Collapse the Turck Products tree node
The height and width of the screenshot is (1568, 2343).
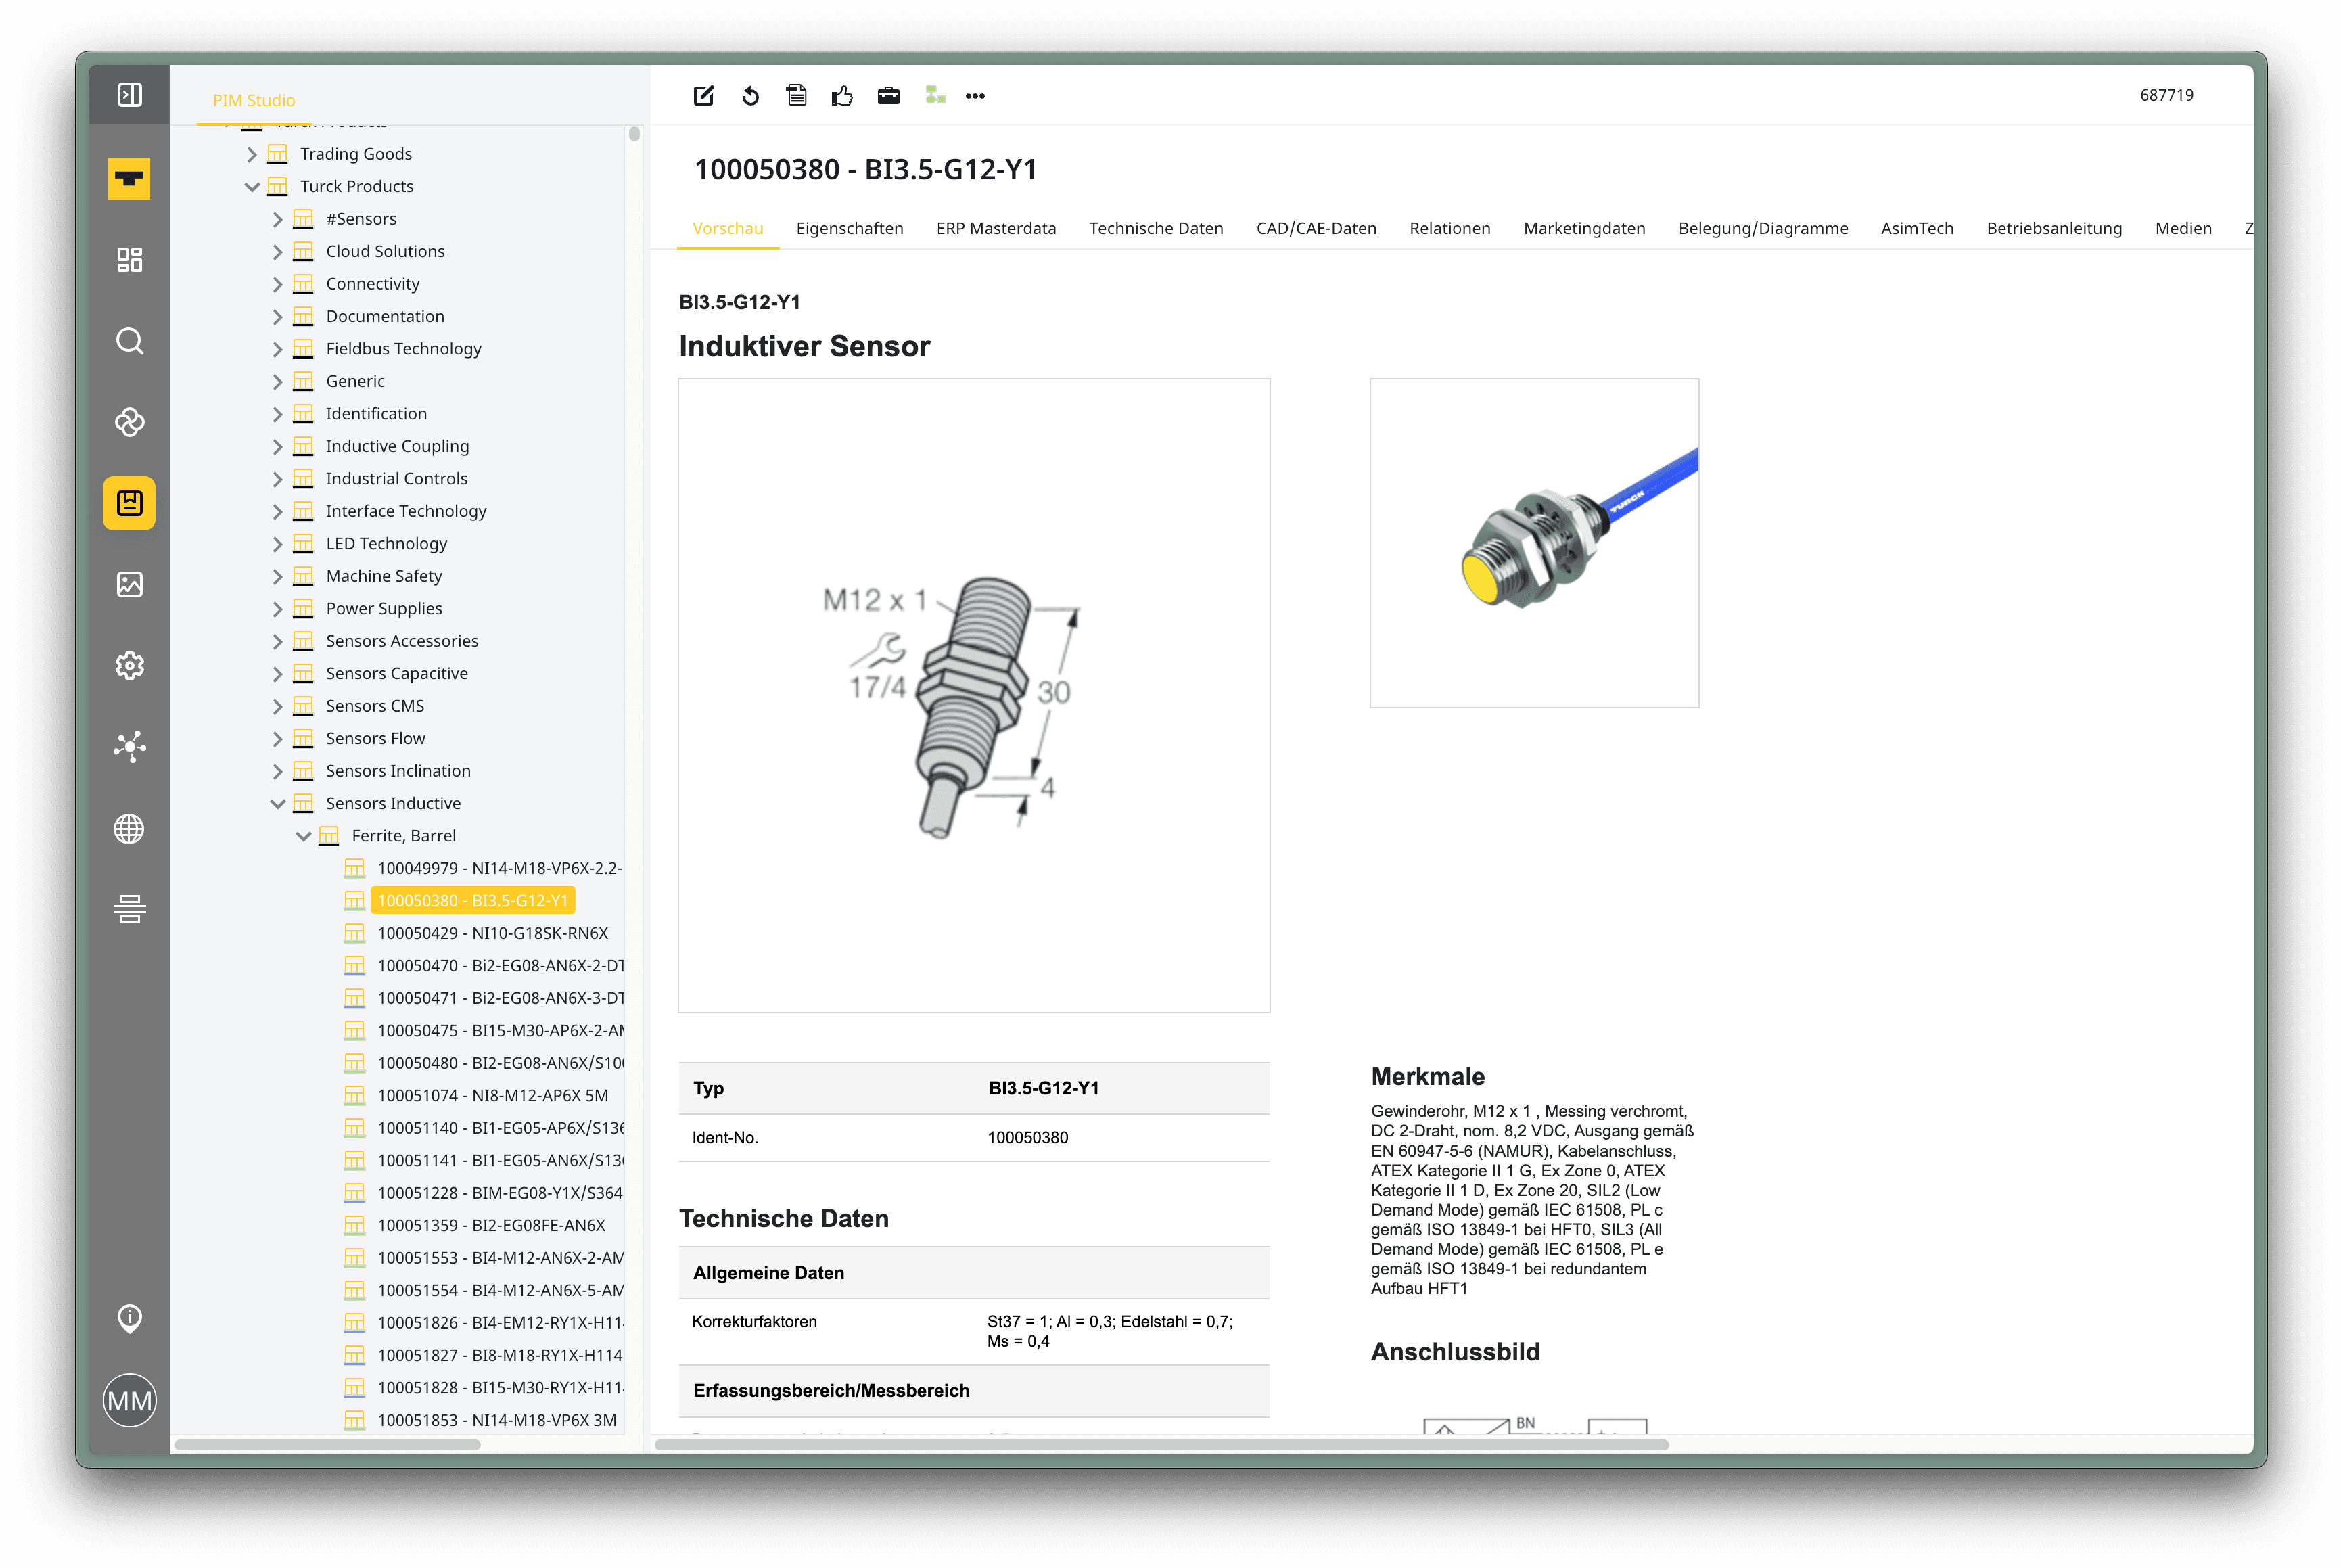coord(252,186)
